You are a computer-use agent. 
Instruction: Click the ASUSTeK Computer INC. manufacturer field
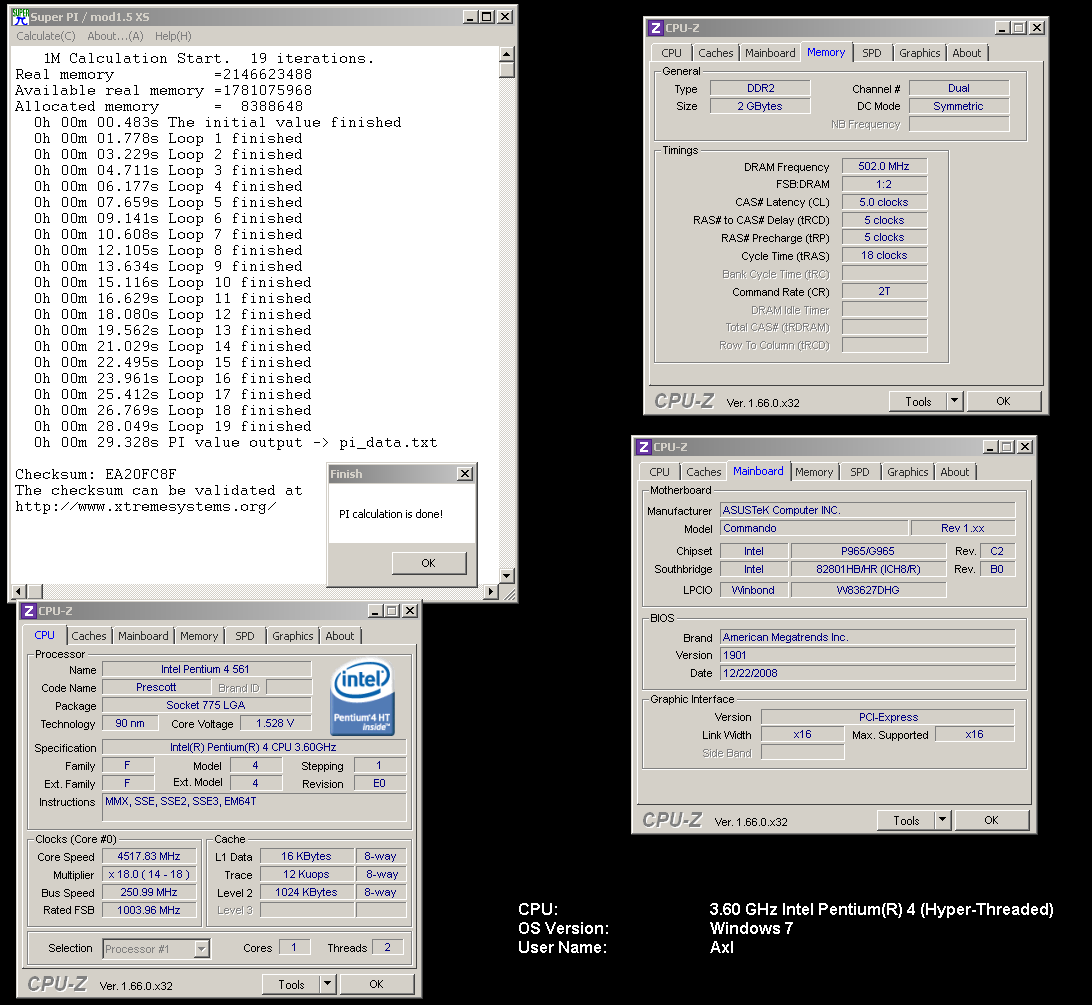(x=868, y=511)
